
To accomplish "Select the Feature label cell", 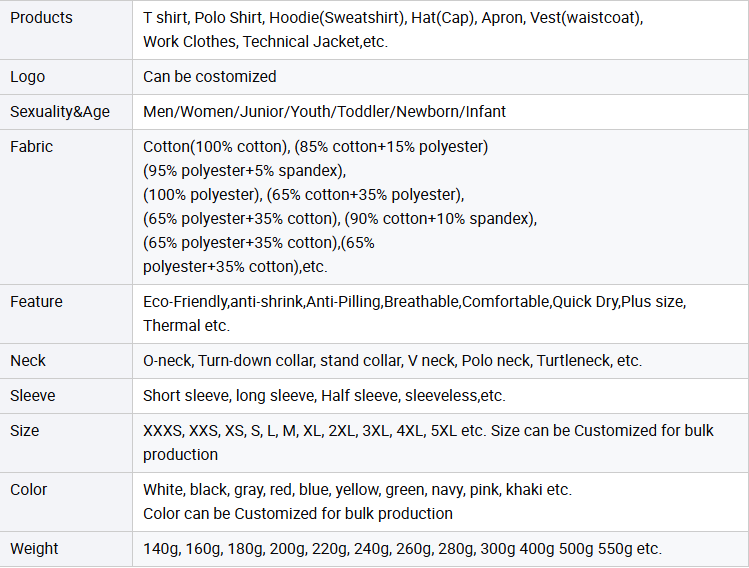I will (x=36, y=302).
